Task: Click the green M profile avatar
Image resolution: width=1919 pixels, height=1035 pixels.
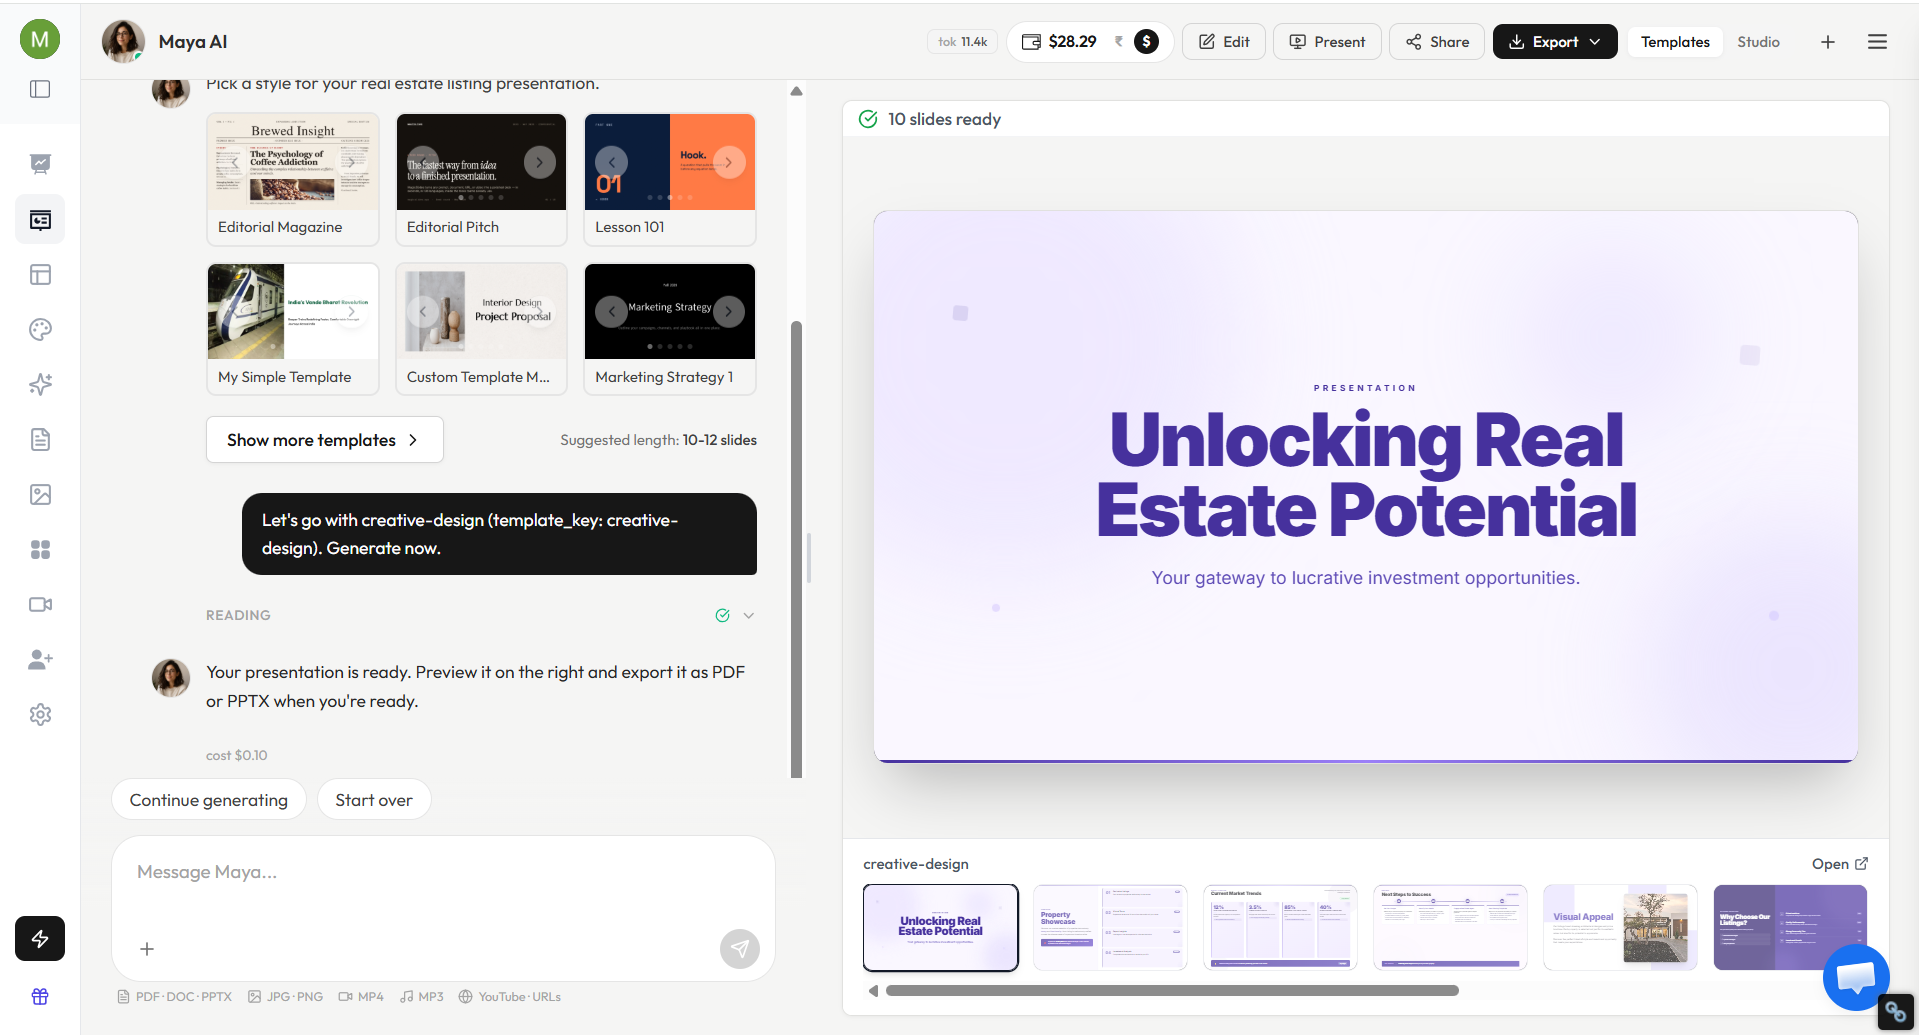Action: pyautogui.click(x=40, y=39)
